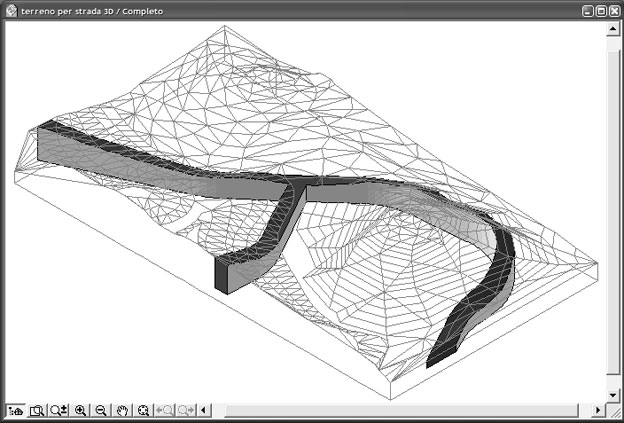This screenshot has height=423, width=624.
Task: Click the window icon in title bar
Action: pos(10,9)
